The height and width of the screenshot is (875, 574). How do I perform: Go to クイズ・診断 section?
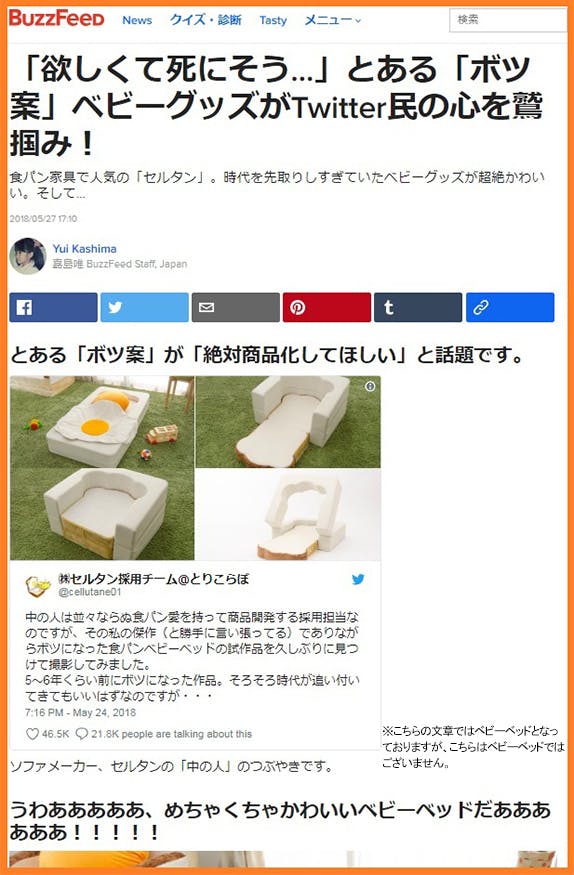[x=206, y=20]
